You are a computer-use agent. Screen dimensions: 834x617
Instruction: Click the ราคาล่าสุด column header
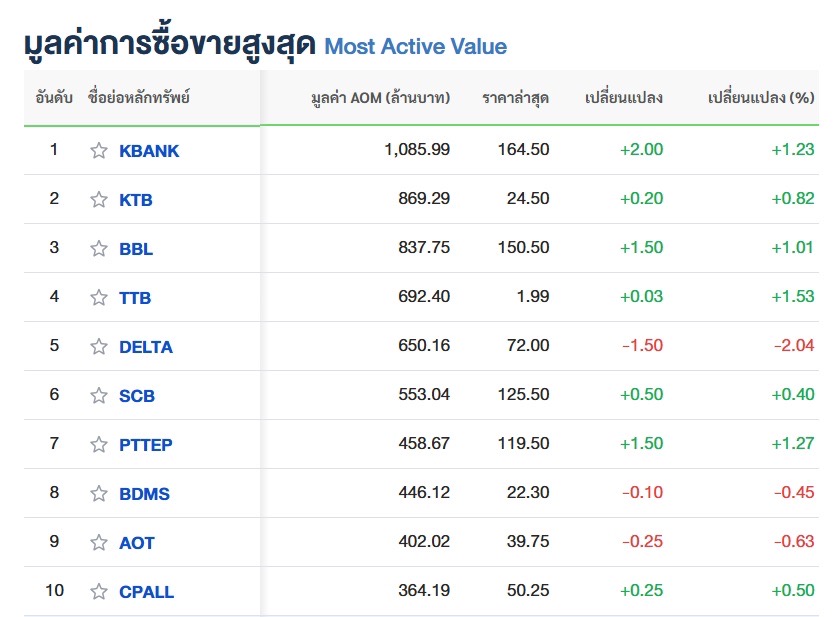515,98
